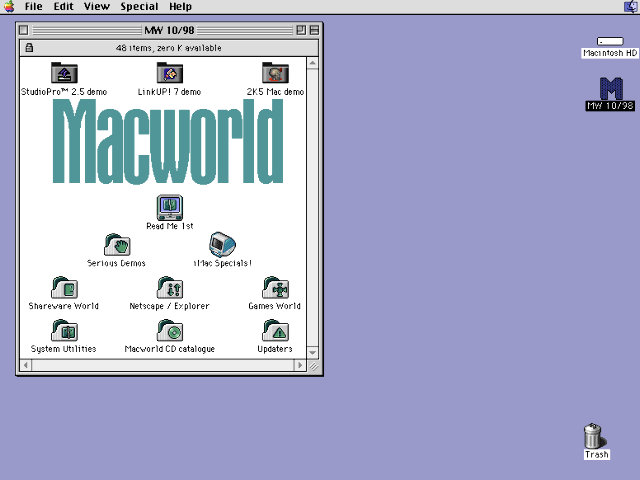Click the vertical scrollbar down arrow
This screenshot has width=640, height=480.
coord(313,353)
